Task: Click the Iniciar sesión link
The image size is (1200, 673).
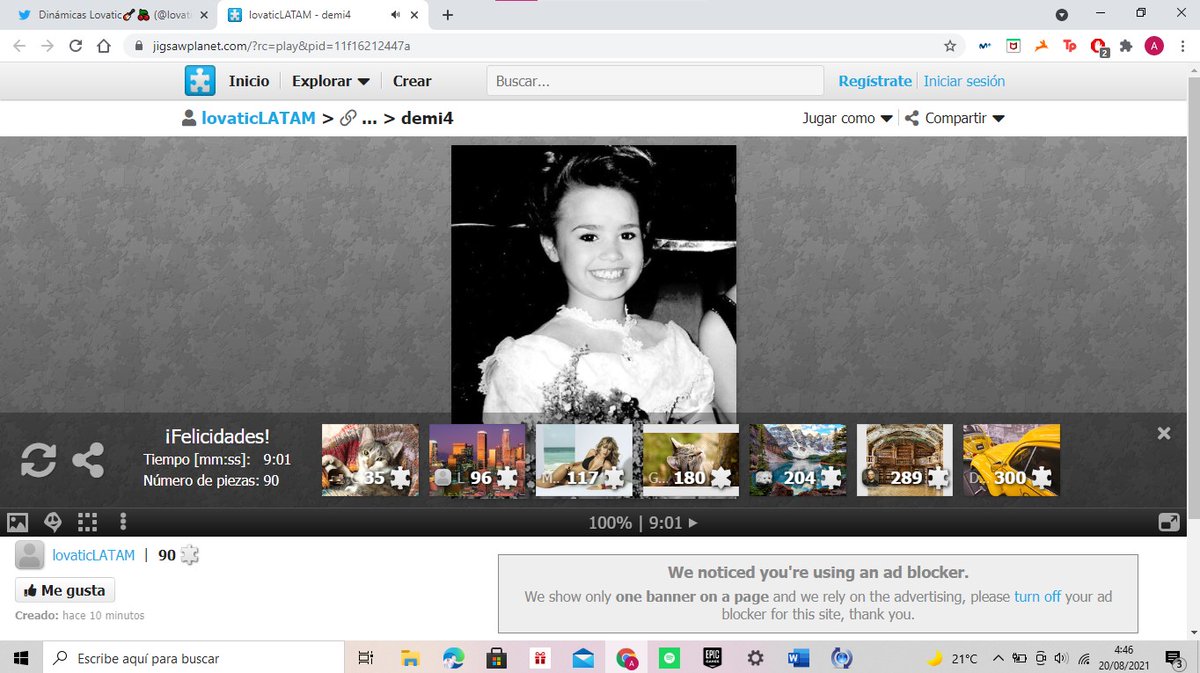Action: pyautogui.click(x=964, y=81)
